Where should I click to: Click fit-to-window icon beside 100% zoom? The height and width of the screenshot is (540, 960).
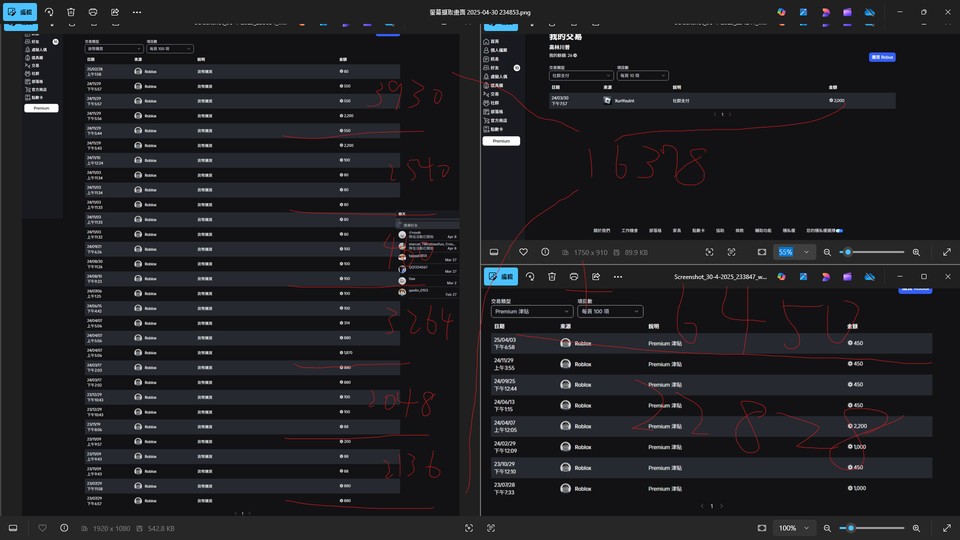762,528
